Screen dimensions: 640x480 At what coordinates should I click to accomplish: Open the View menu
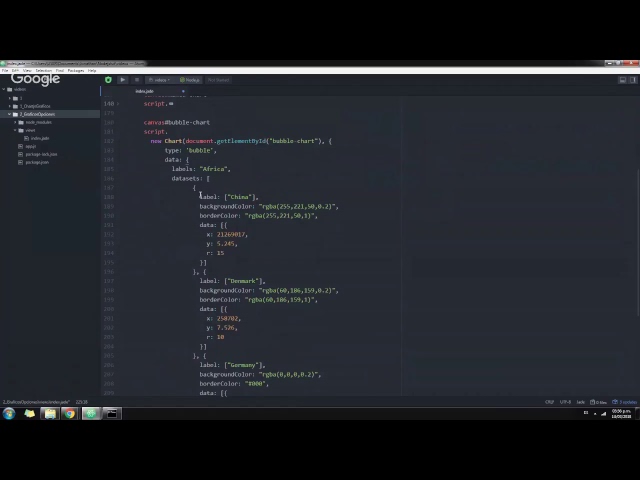(x=27, y=71)
